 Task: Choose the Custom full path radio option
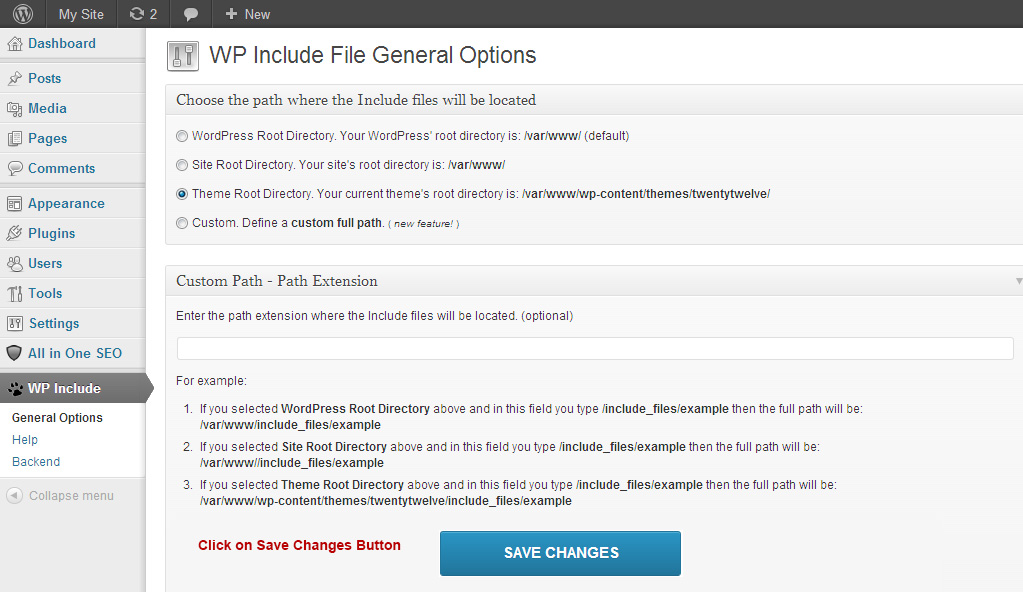[182, 223]
